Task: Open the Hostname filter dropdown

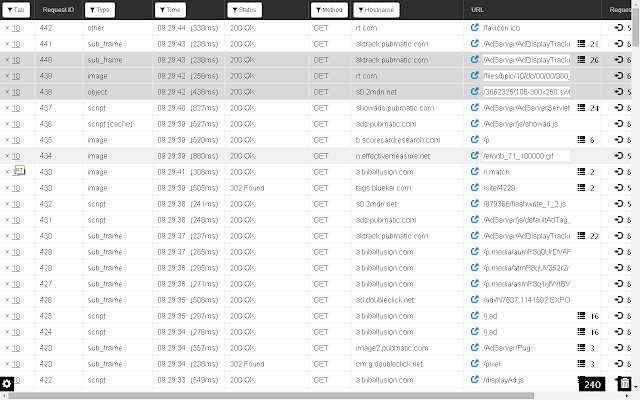Action: tap(376, 10)
